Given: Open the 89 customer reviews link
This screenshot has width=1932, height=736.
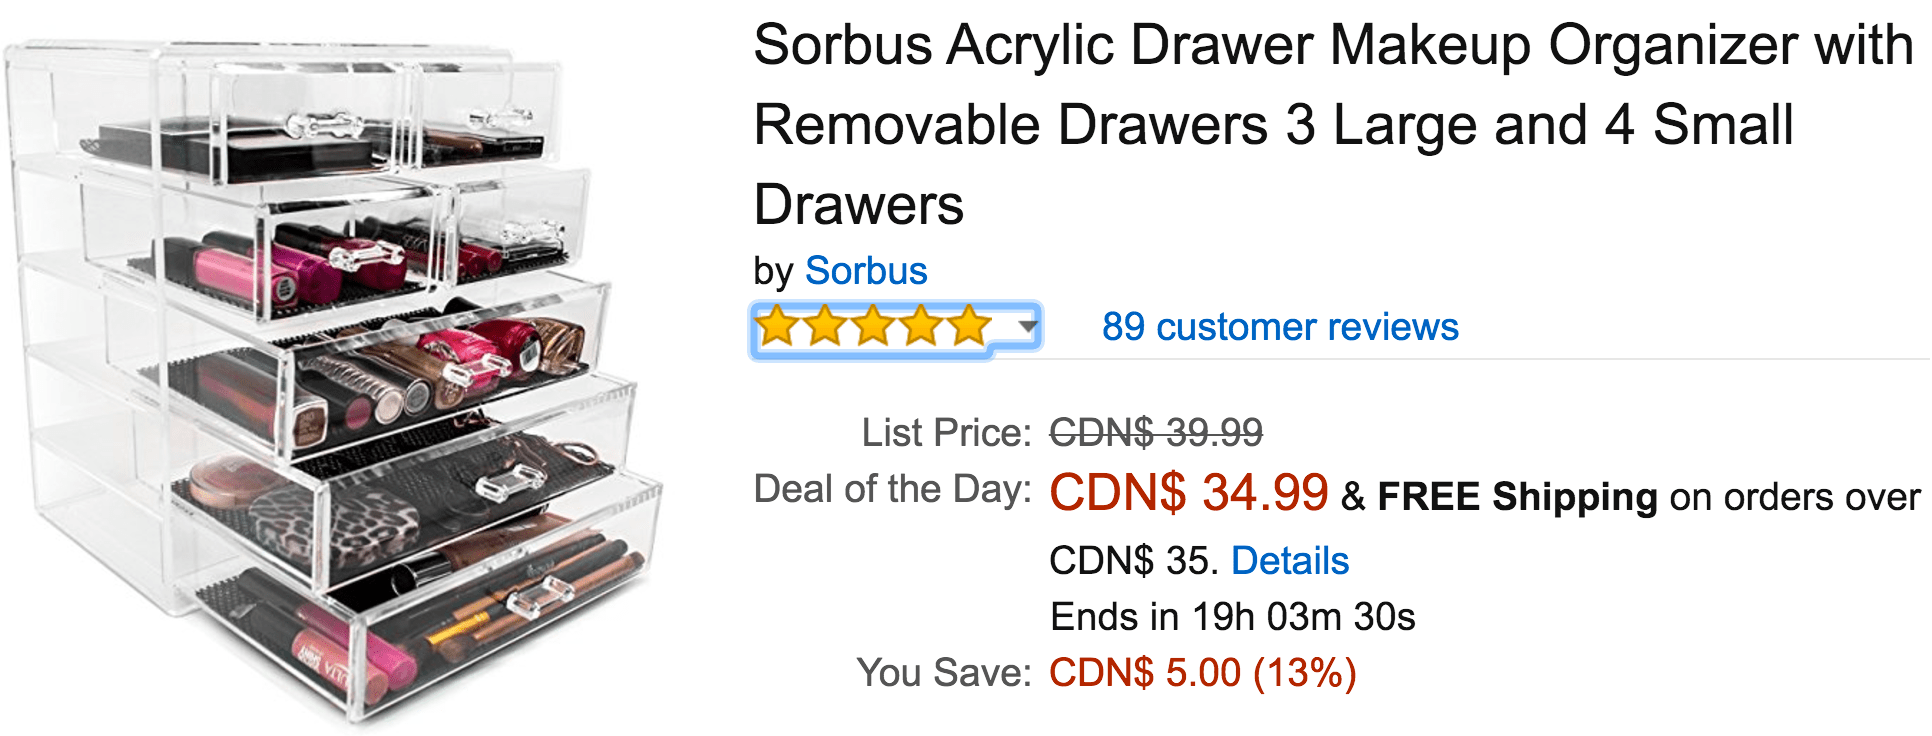Looking at the screenshot, I should (1280, 327).
